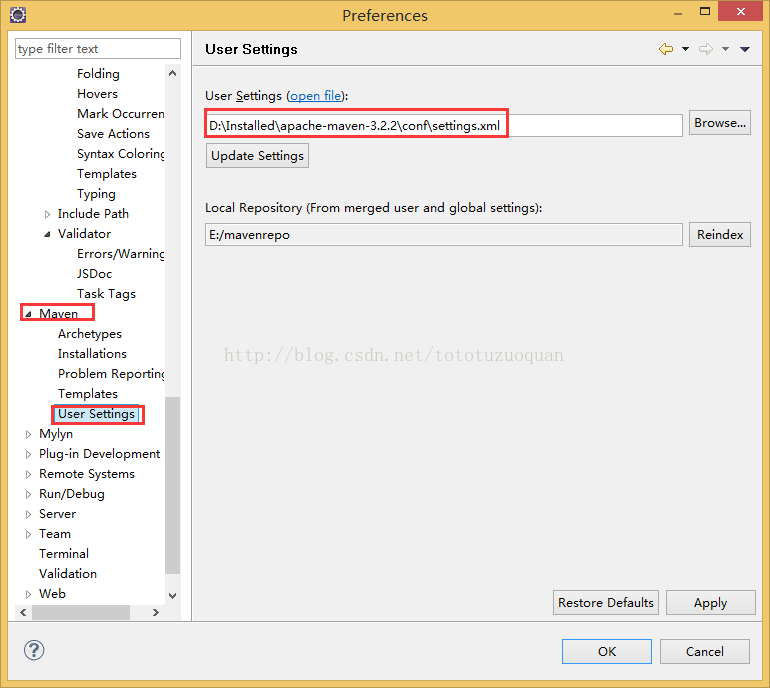Click the forward navigation arrow icon
770x688 pixels.
tap(706, 49)
